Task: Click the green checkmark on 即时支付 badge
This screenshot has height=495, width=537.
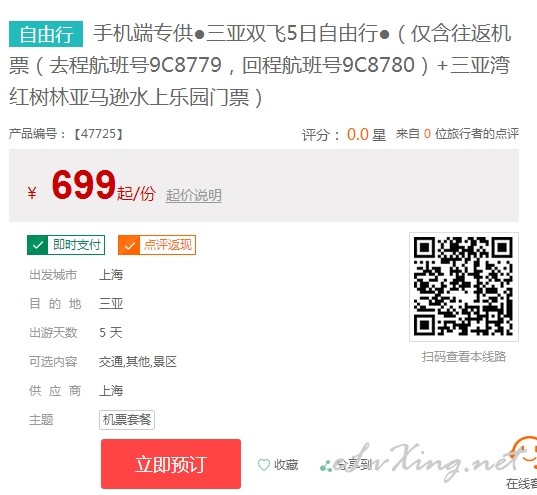Action: tap(37, 245)
